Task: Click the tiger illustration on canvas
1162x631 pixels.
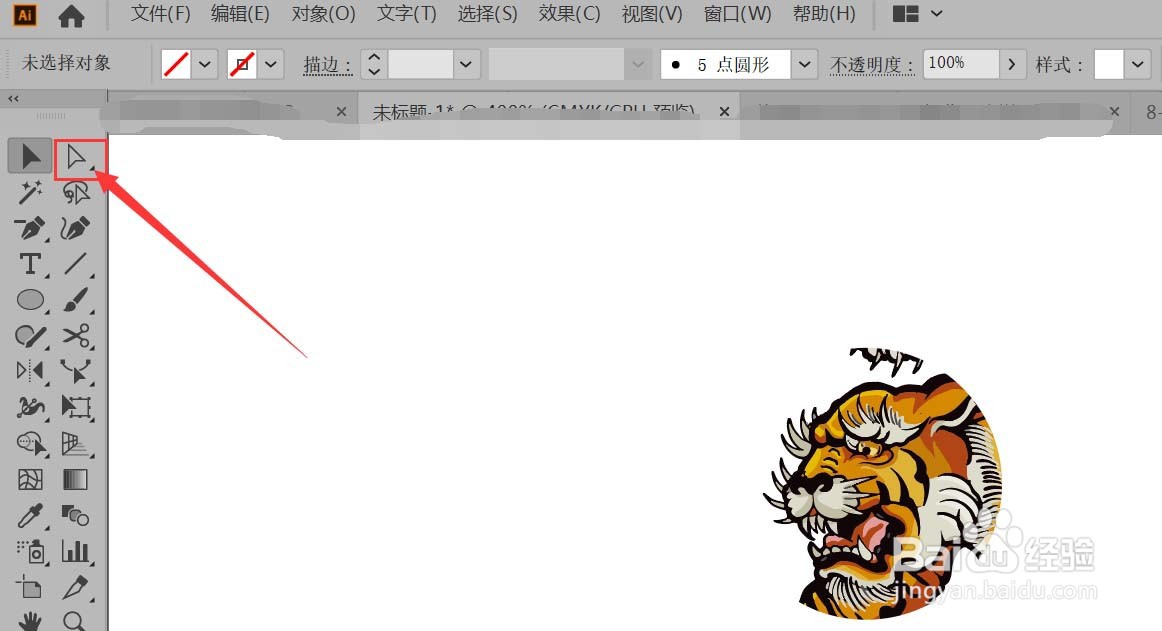Action: click(884, 484)
